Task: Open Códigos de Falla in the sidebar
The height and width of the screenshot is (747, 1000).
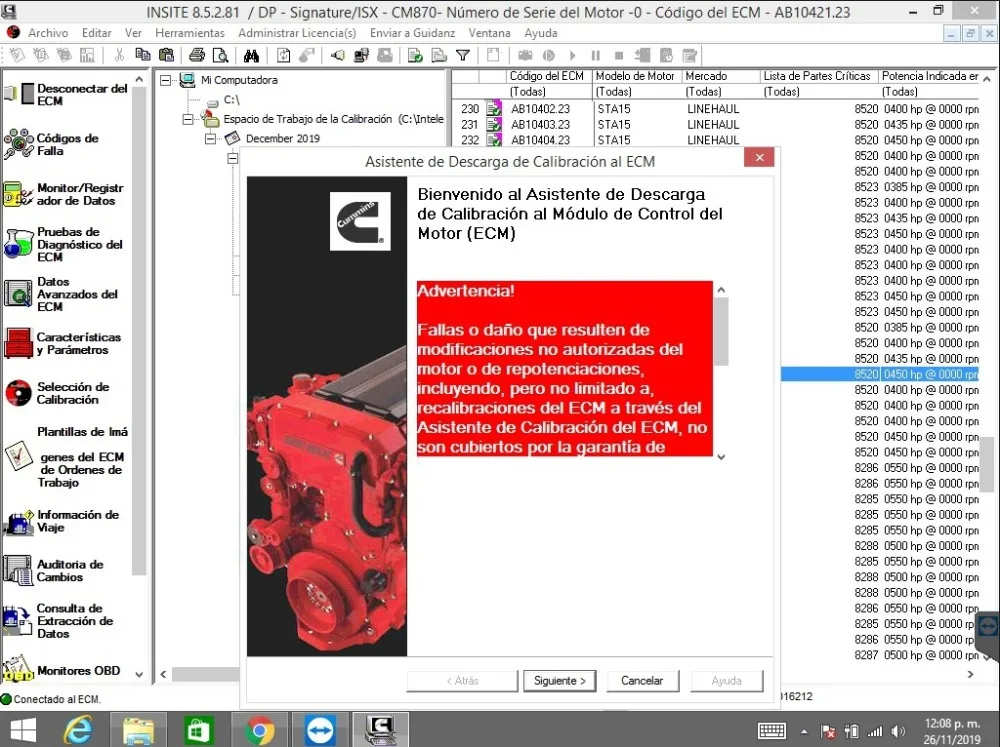Action: [52, 144]
